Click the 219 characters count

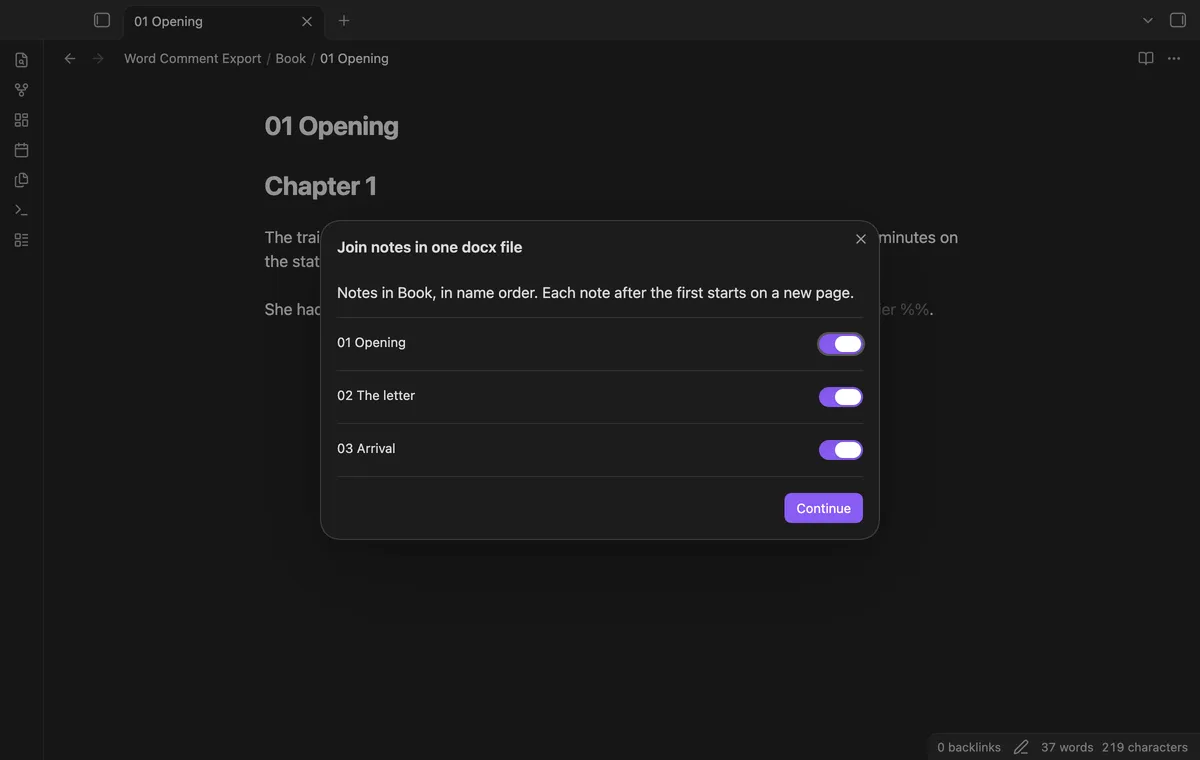tap(1145, 747)
